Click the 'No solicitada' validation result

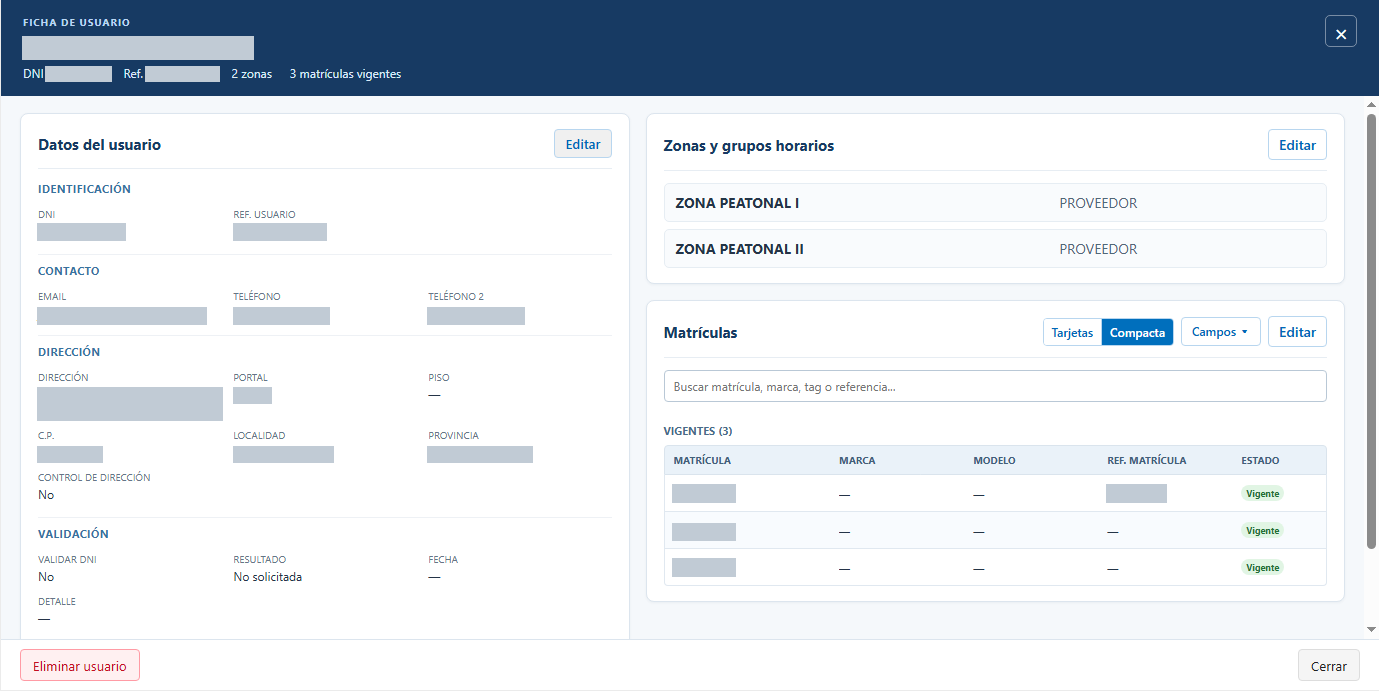tap(268, 577)
